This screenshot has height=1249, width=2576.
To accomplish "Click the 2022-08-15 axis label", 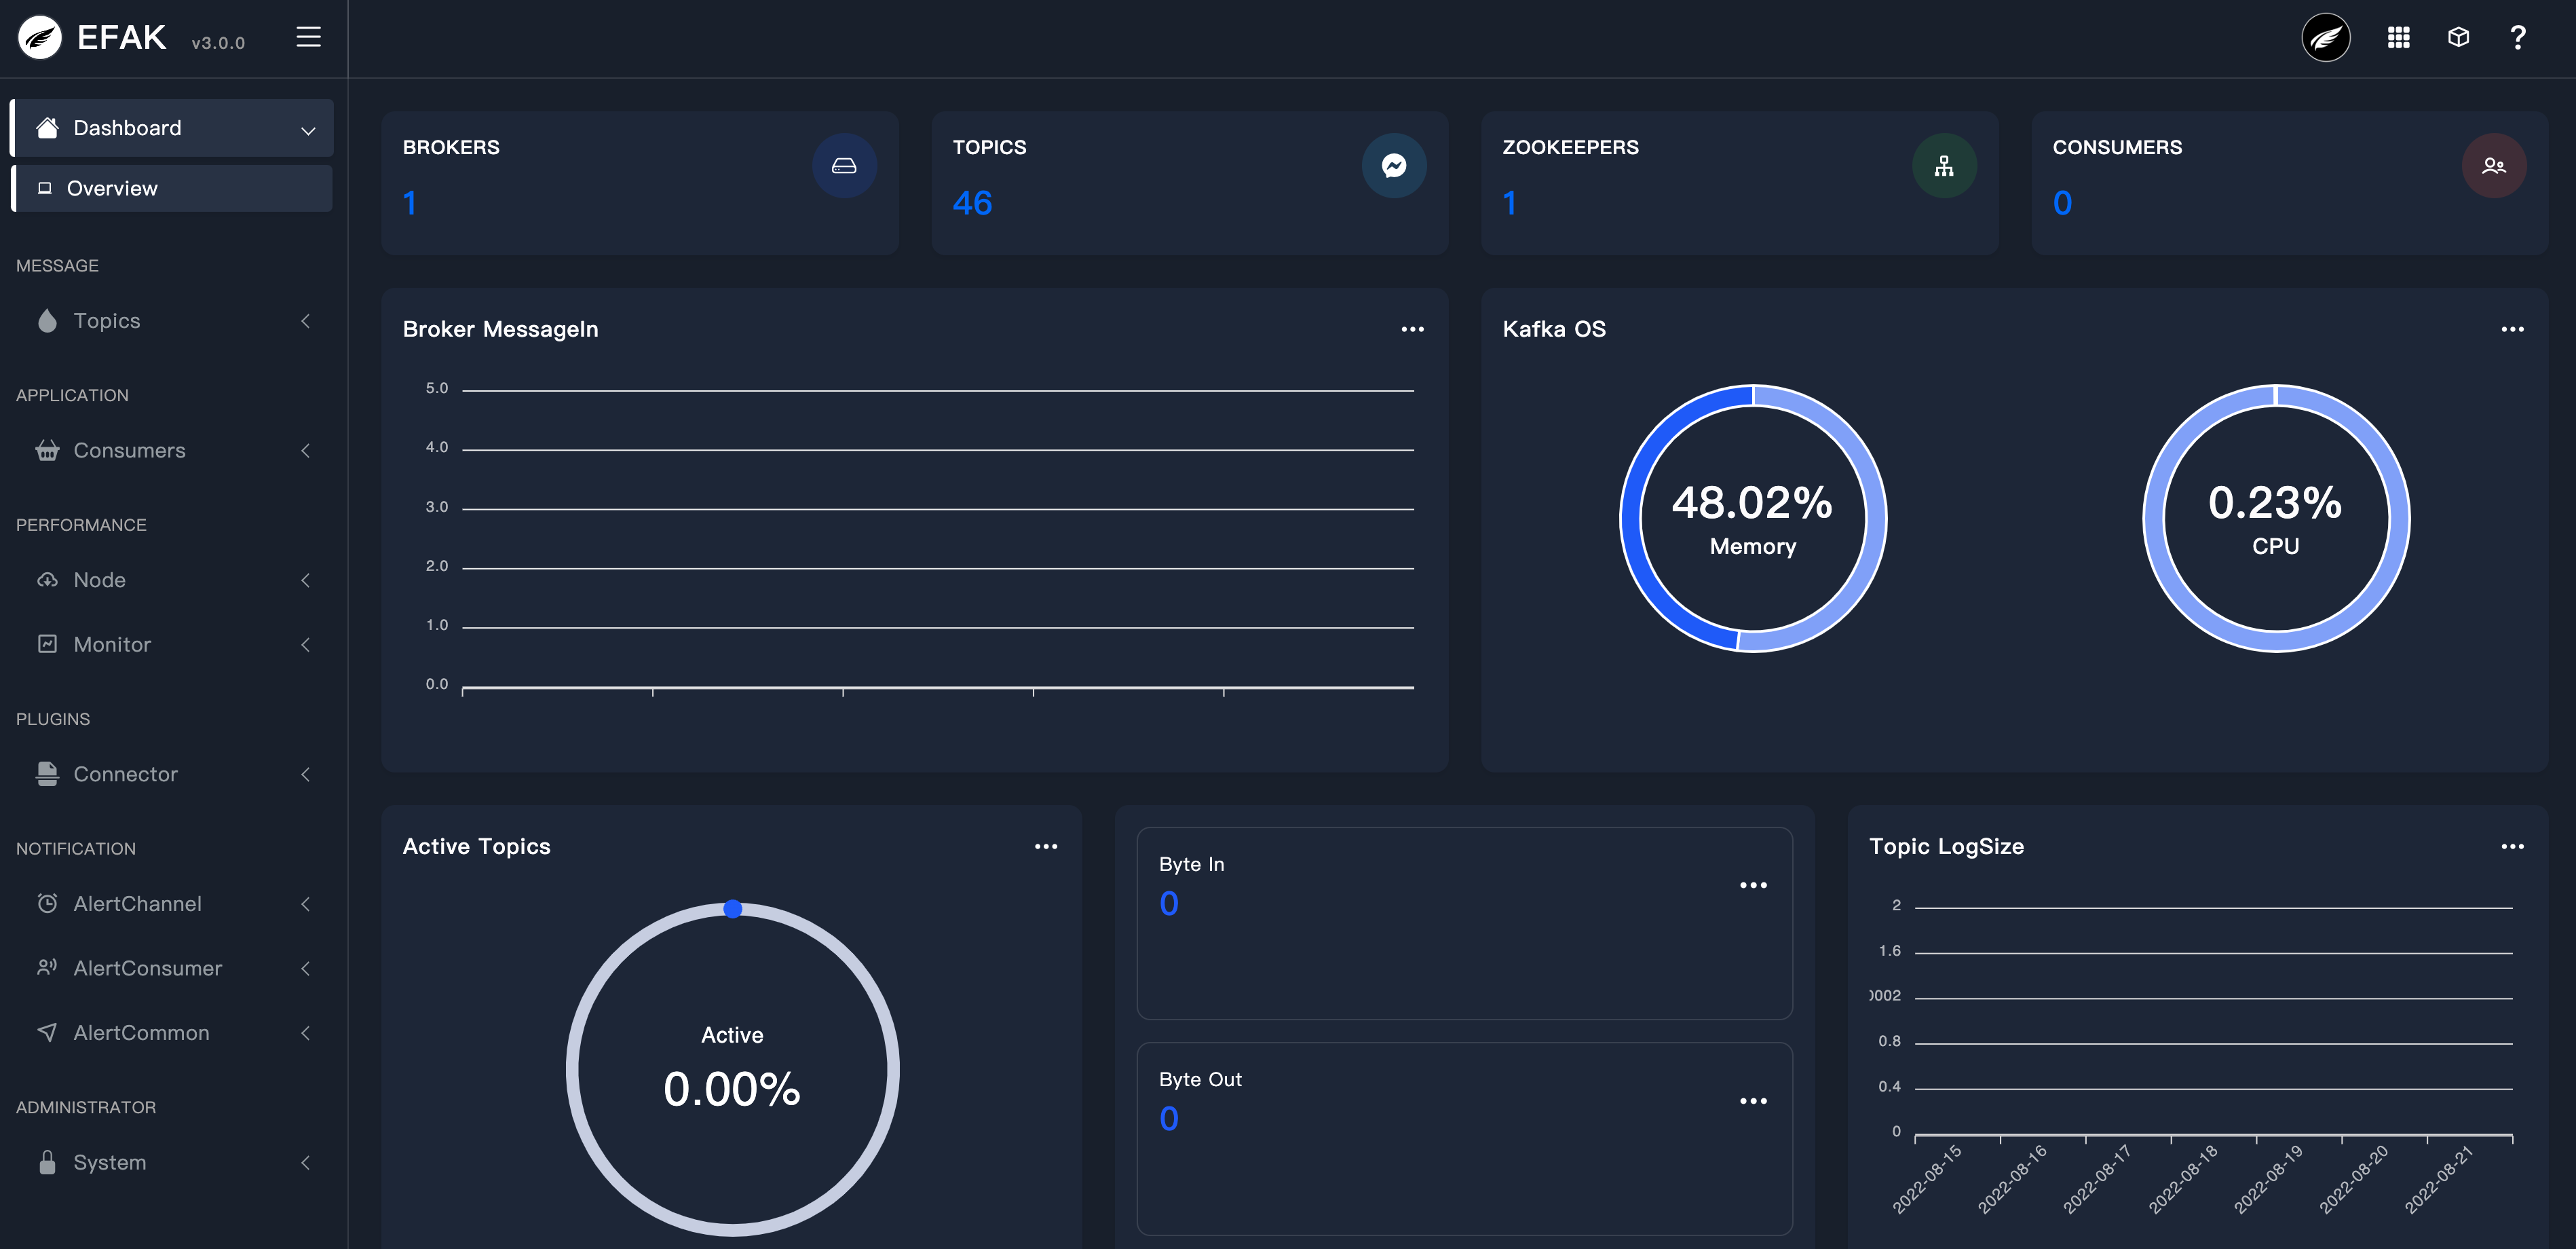I will click(x=1928, y=1179).
